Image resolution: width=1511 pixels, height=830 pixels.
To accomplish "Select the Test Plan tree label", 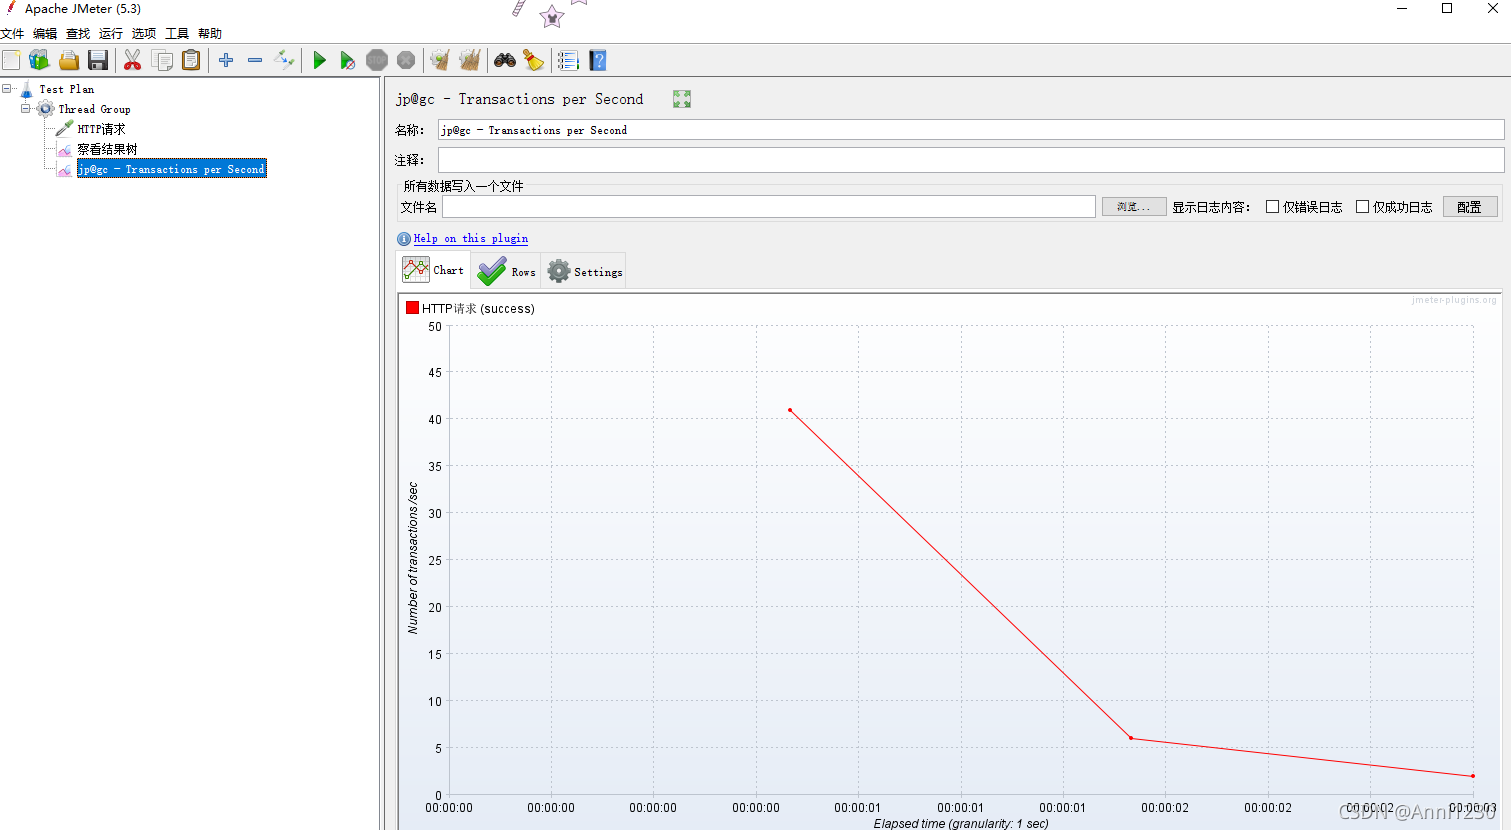I will click(67, 89).
